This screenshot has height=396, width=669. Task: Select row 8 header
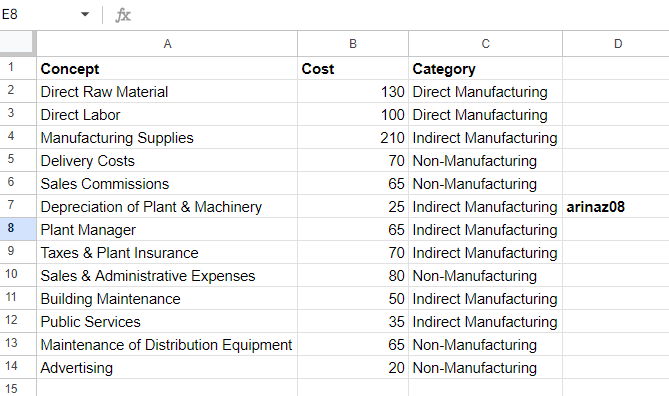[x=11, y=228]
